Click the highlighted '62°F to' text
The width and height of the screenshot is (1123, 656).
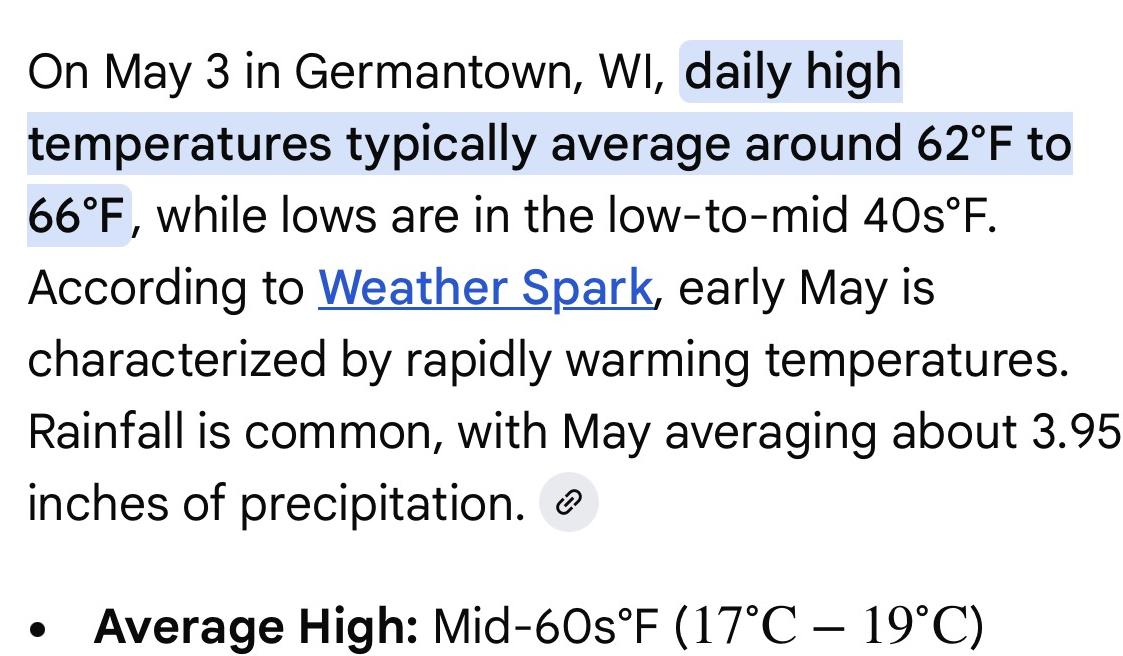[993, 143]
